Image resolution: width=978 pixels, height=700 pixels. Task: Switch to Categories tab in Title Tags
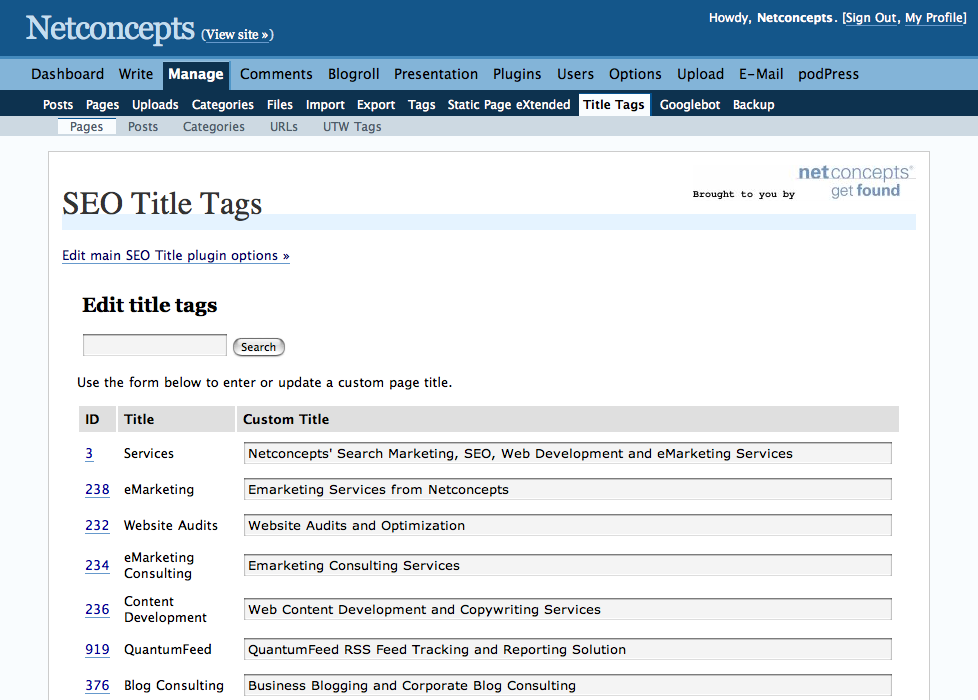[x=214, y=127]
